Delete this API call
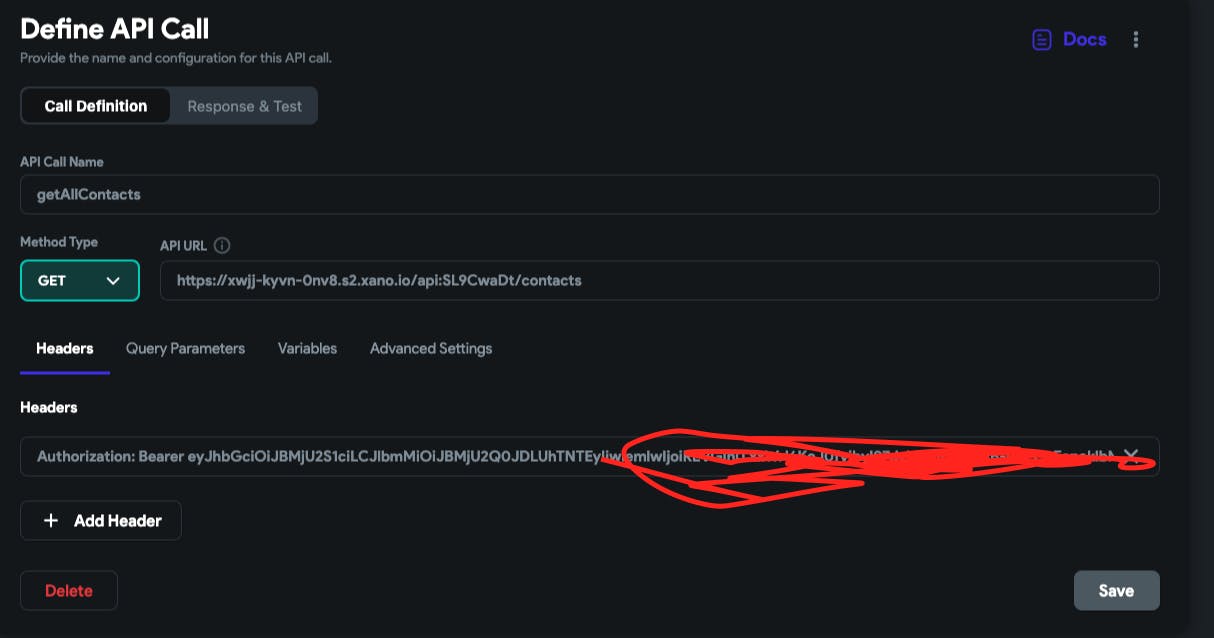 pos(69,591)
